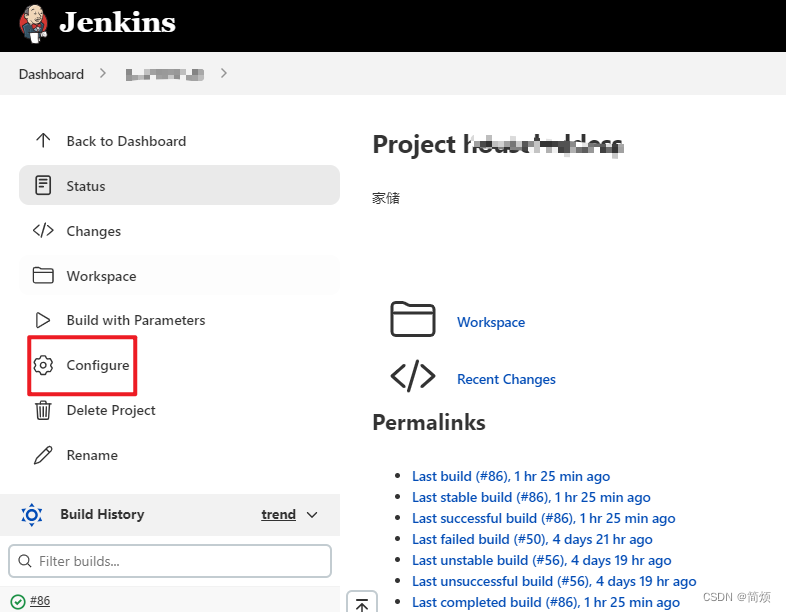Expand the chevron after Dashboard breadcrumb

pos(104,74)
